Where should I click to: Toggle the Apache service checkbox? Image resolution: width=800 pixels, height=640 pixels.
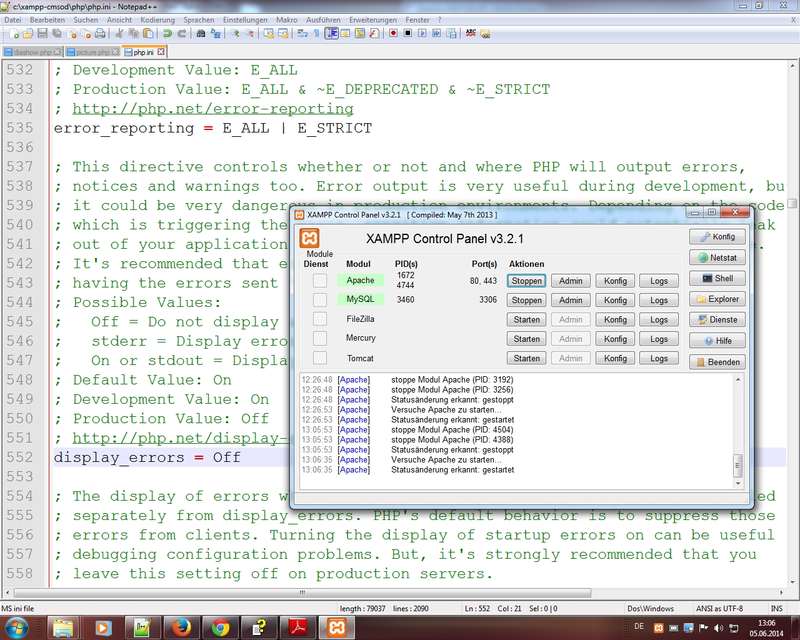click(320, 281)
